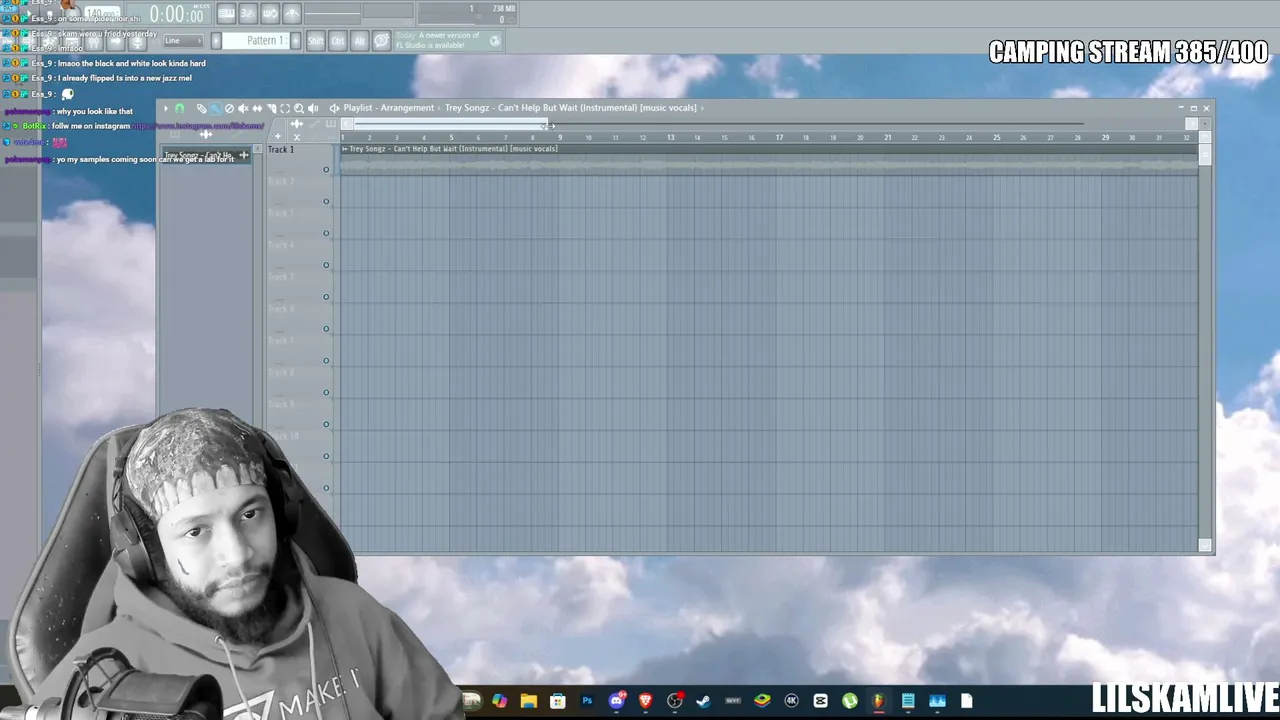Image resolution: width=1280 pixels, height=720 pixels.
Task: Open FL Studio from the taskbar
Action: pos(879,701)
